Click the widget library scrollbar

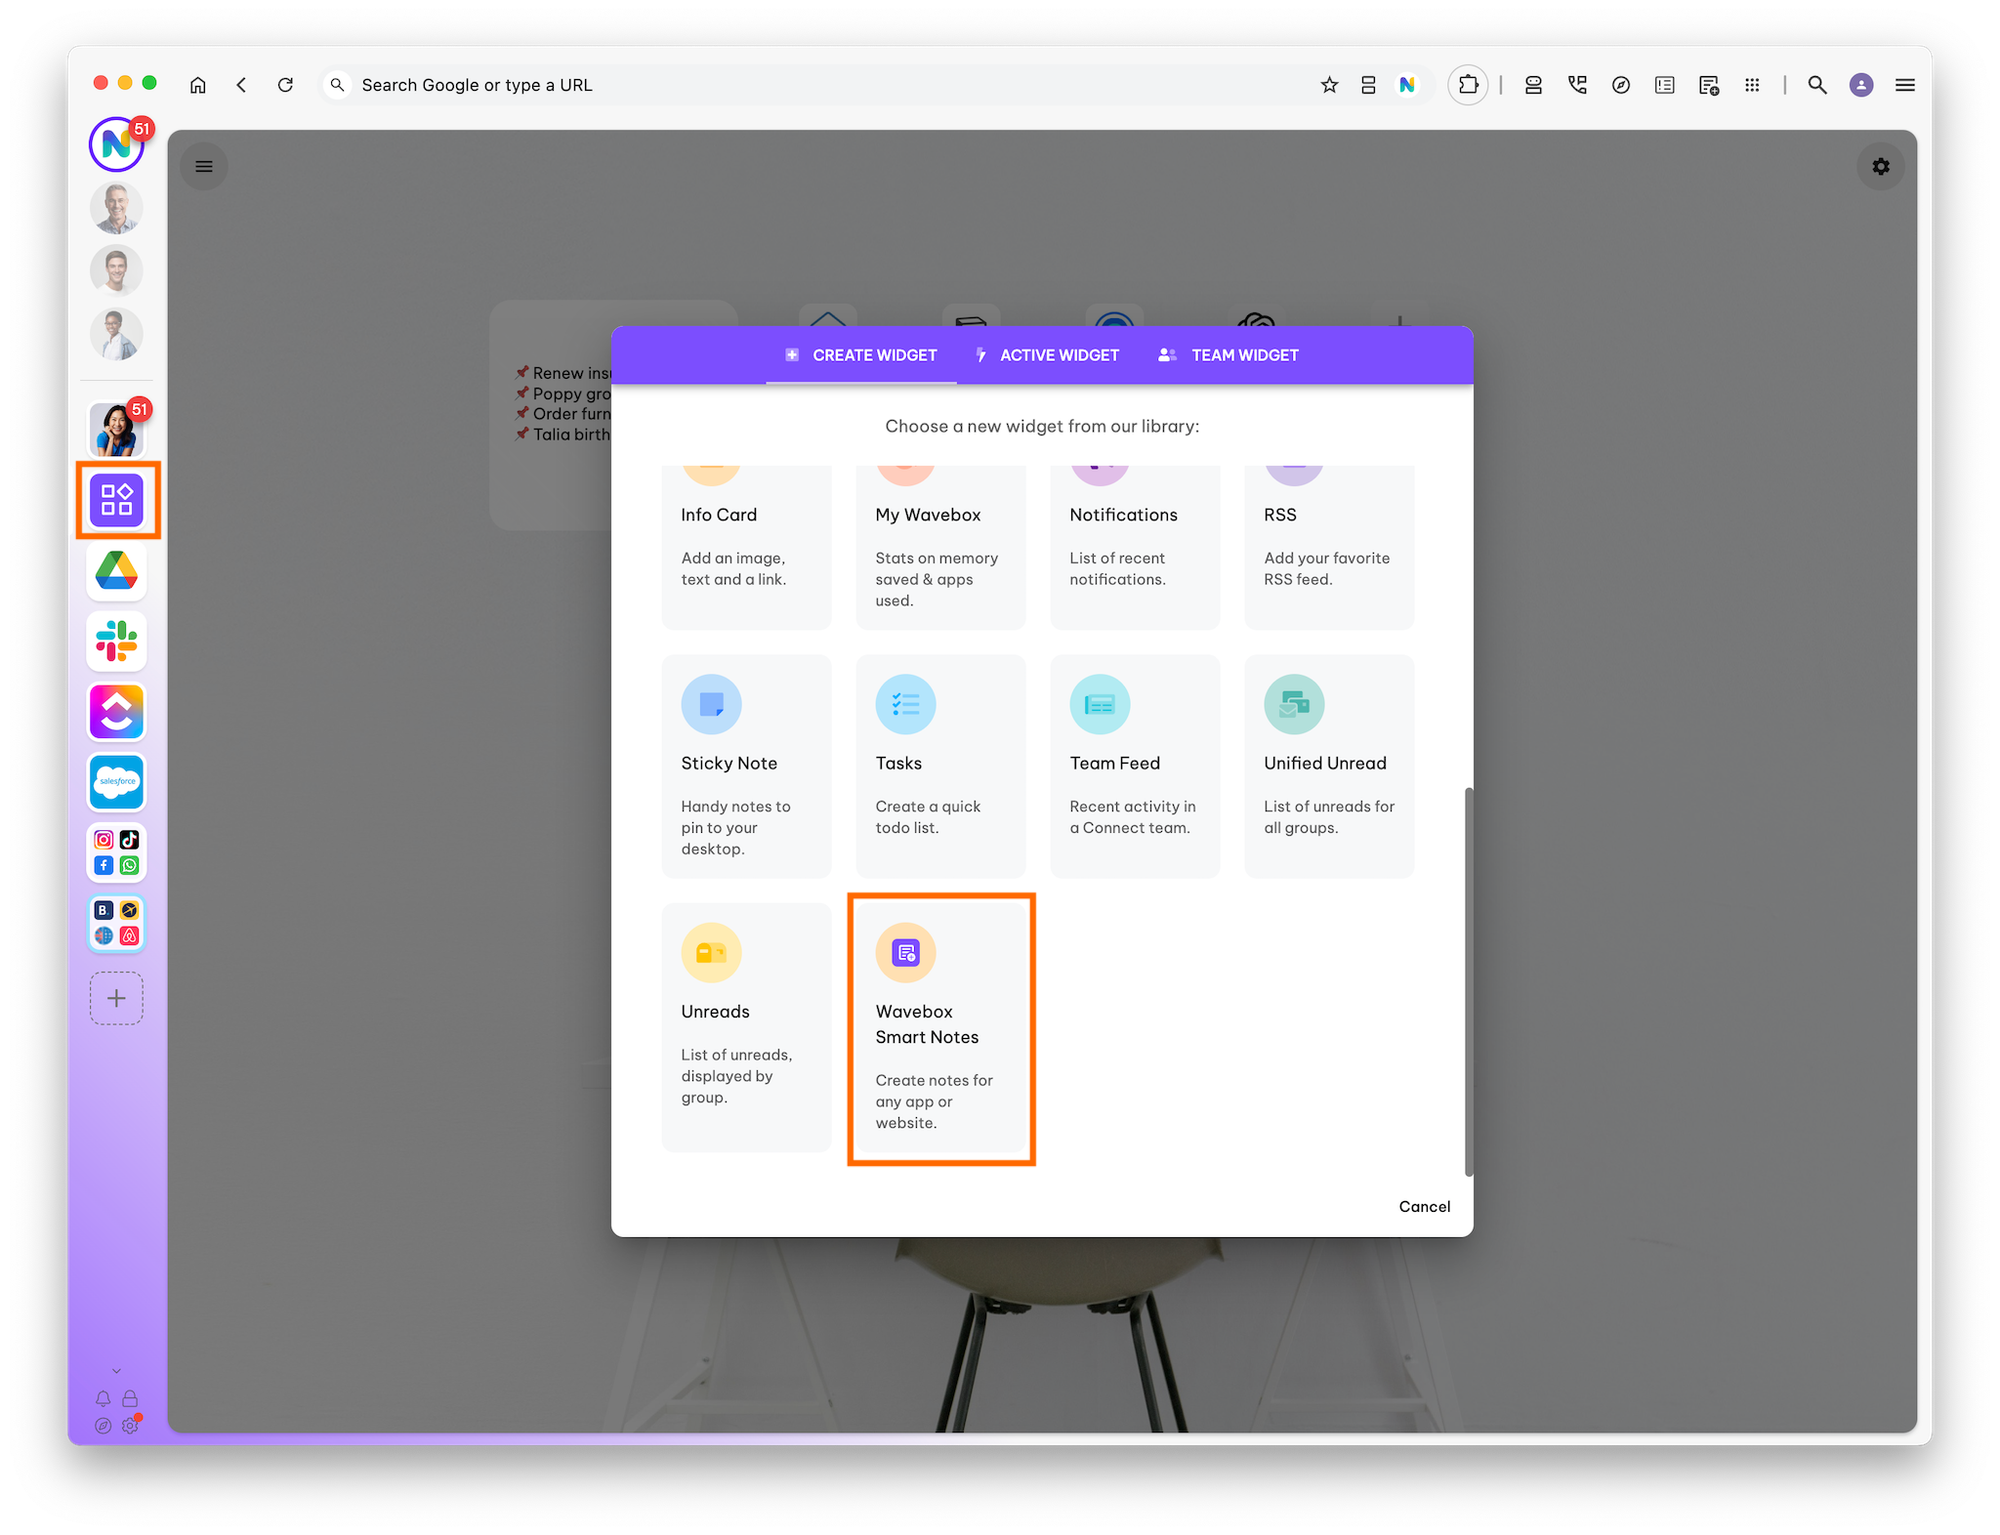coord(1468,981)
